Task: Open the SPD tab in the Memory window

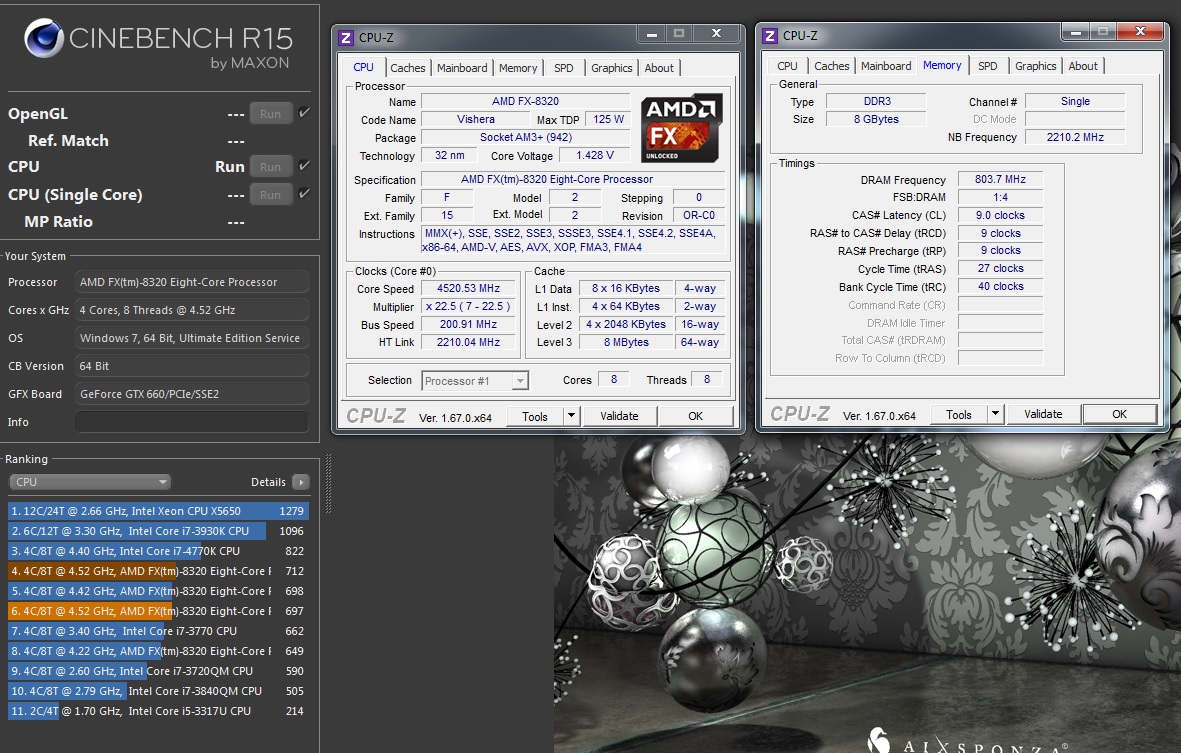Action: [x=987, y=66]
